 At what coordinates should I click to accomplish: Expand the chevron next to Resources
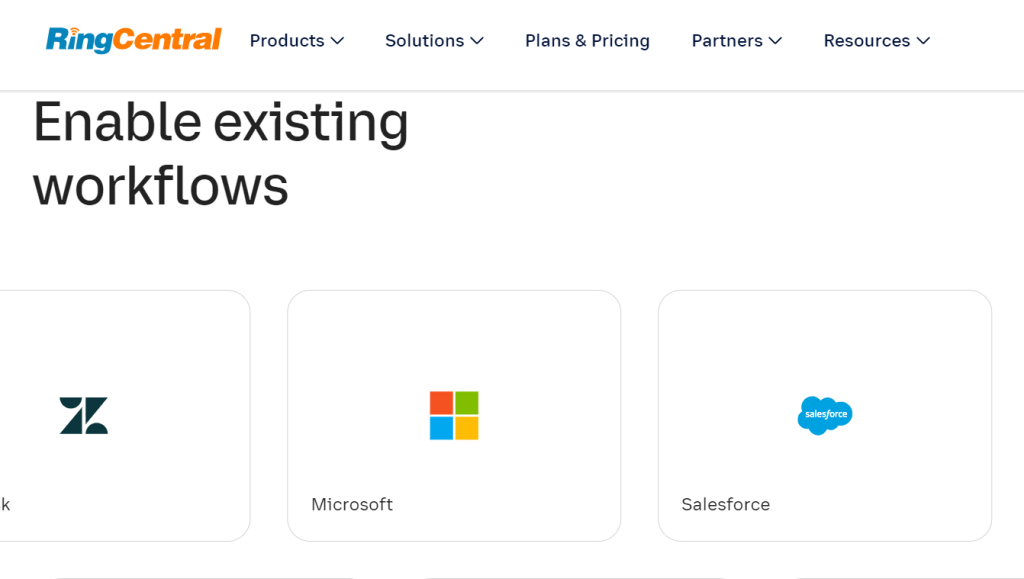(923, 41)
